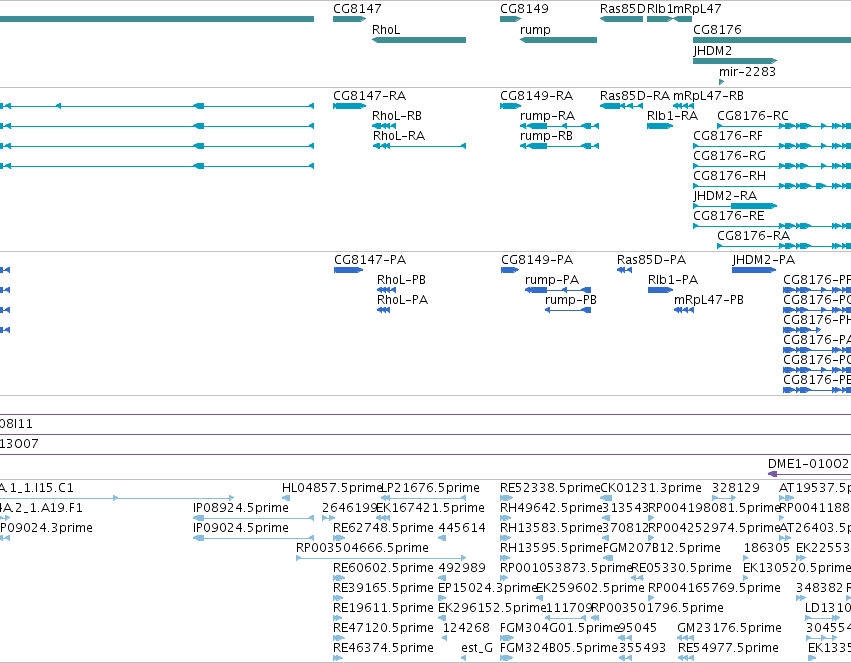
Task: Select the CG8176-RC transcript label
Action: pyautogui.click(x=753, y=116)
